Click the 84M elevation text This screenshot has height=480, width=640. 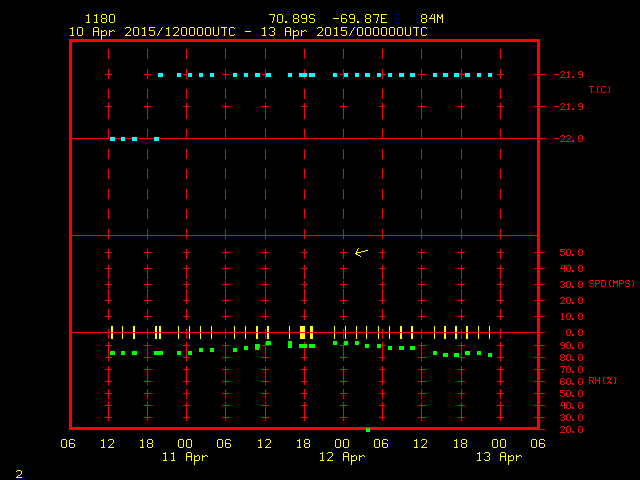[x=432, y=19]
